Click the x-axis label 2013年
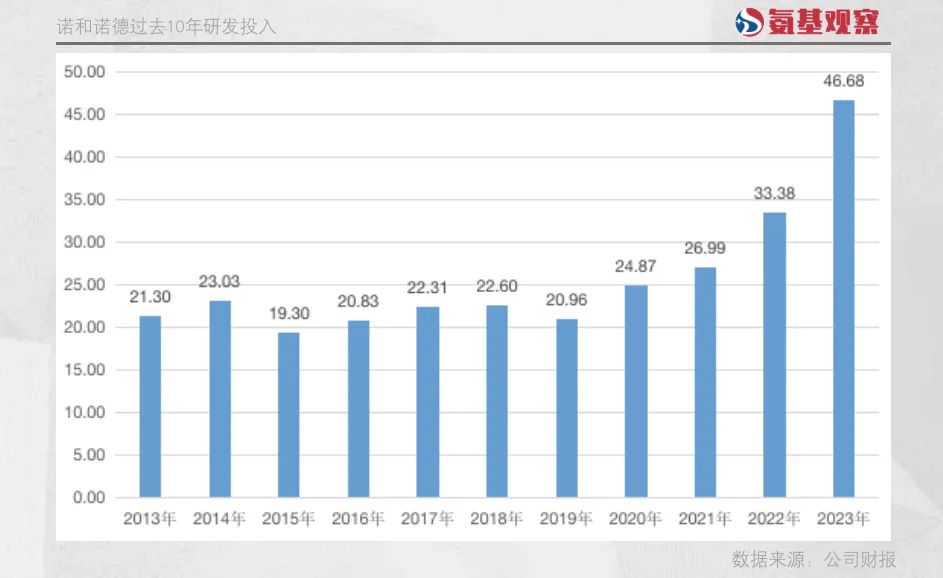The height and width of the screenshot is (578, 943). 150,518
